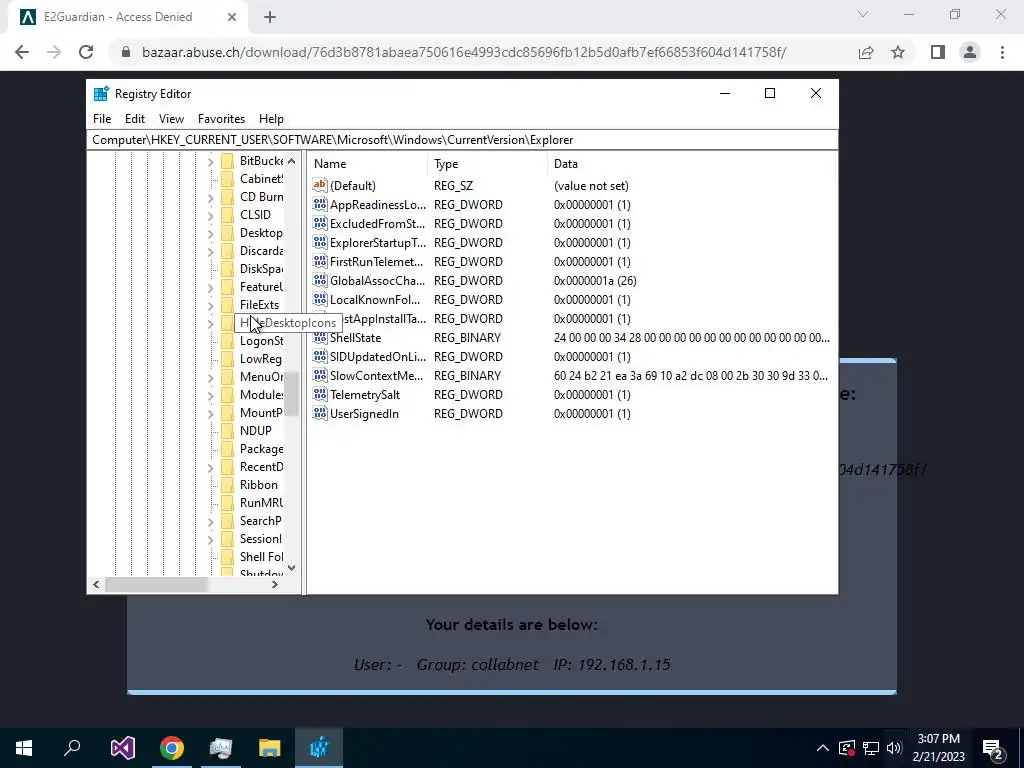Screen dimensions: 1024x768
Task: Expand the CD Burning key
Action: 210,197
